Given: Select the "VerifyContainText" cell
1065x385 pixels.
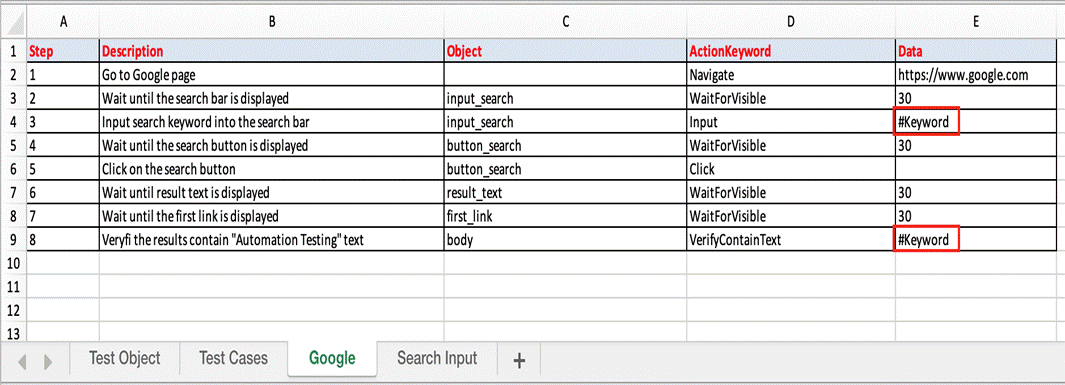Looking at the screenshot, I should coord(791,240).
